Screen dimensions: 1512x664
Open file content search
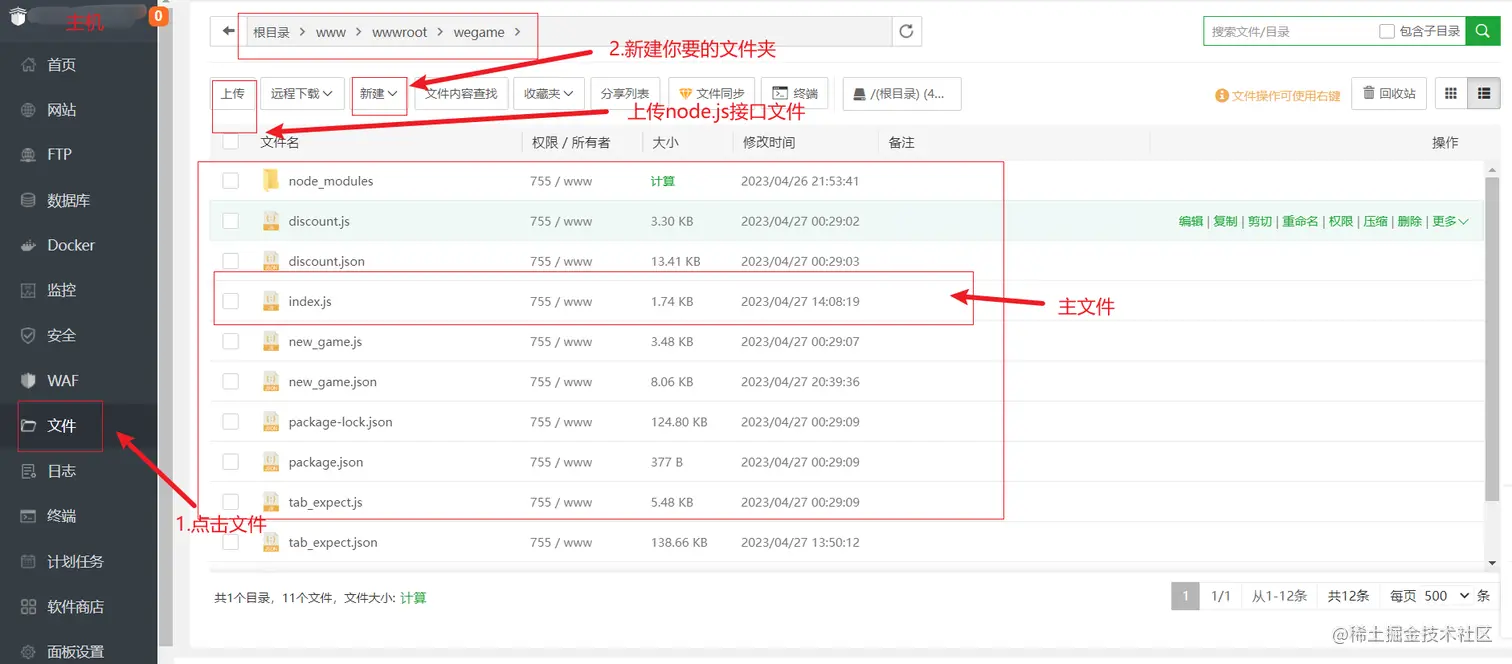(461, 94)
